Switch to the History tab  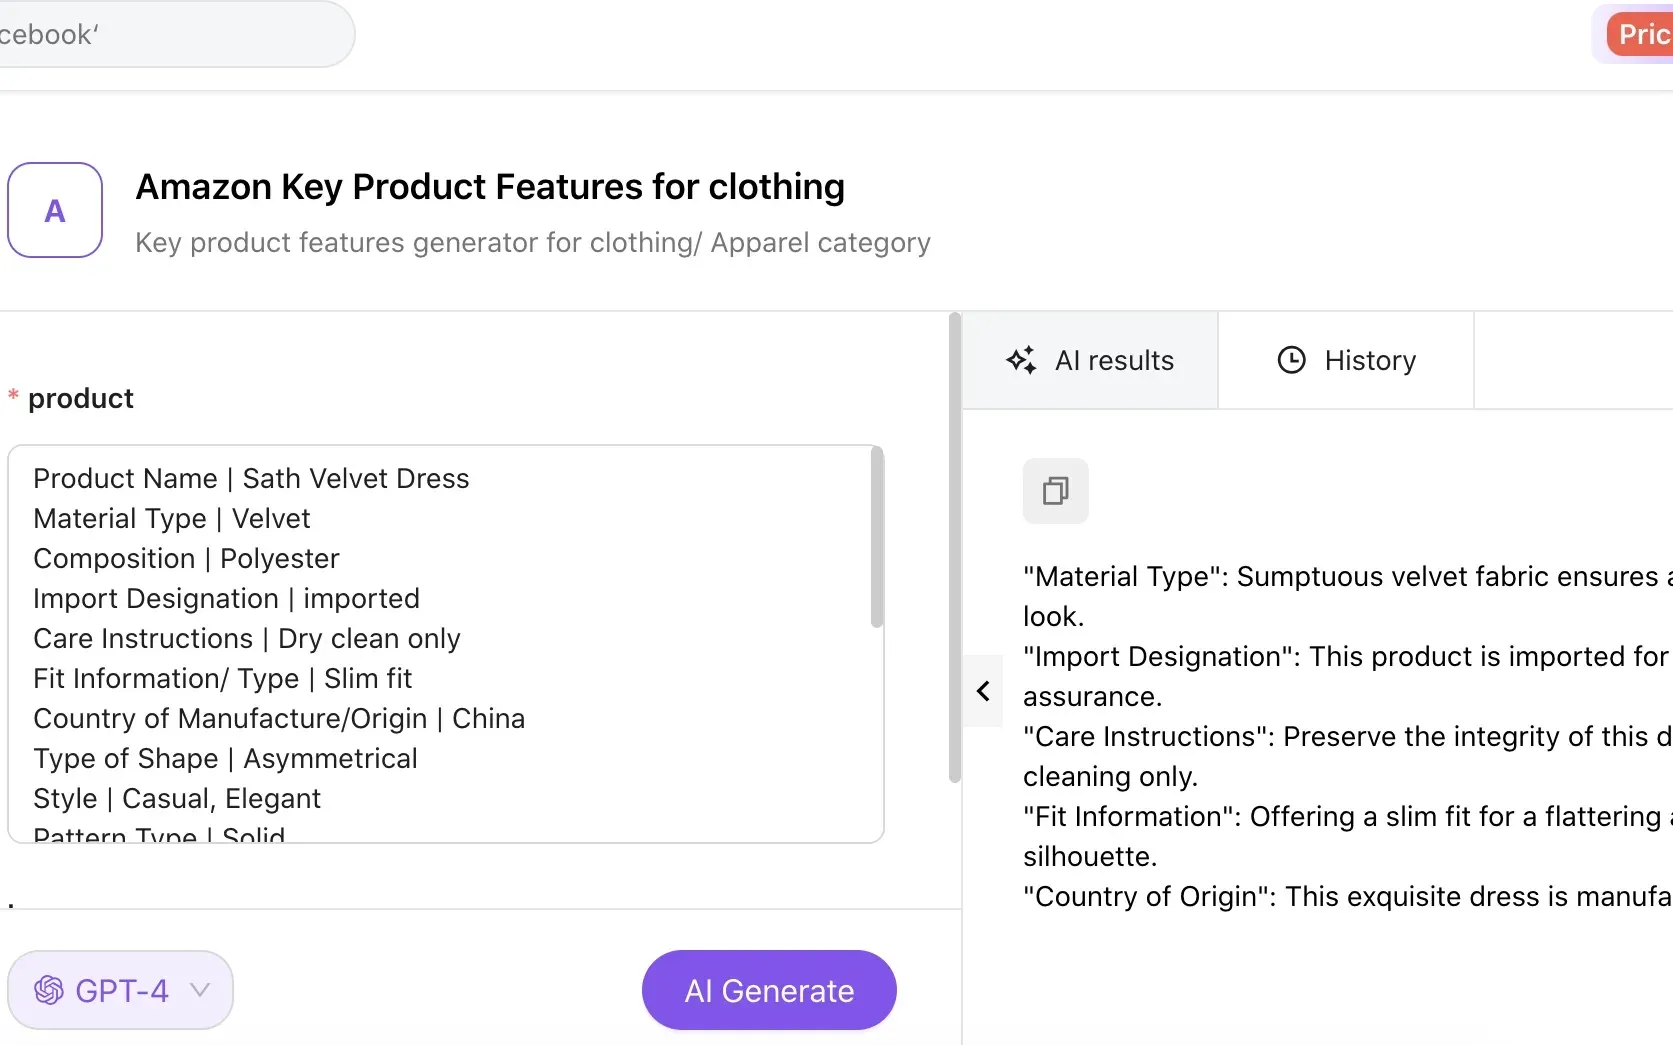(1347, 360)
